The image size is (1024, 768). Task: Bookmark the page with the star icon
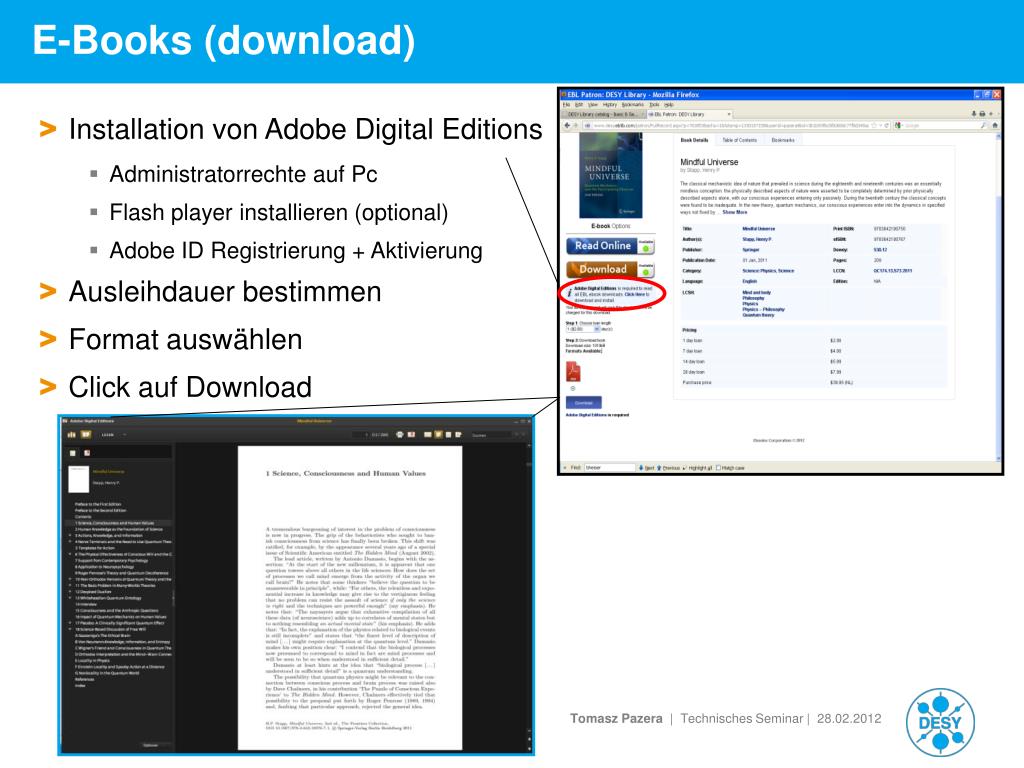click(873, 125)
